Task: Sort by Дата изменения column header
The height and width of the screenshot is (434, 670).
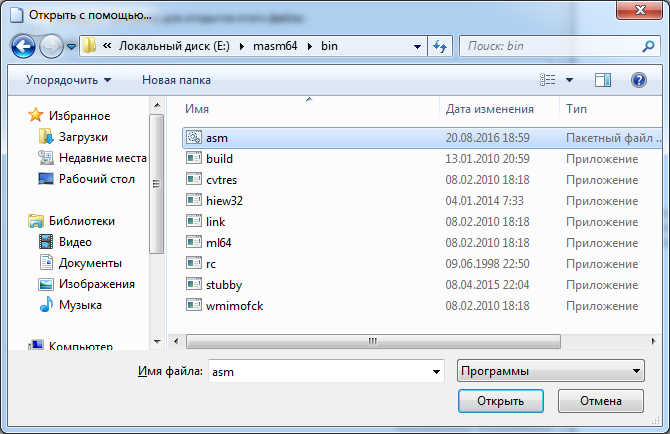Action: coord(489,109)
